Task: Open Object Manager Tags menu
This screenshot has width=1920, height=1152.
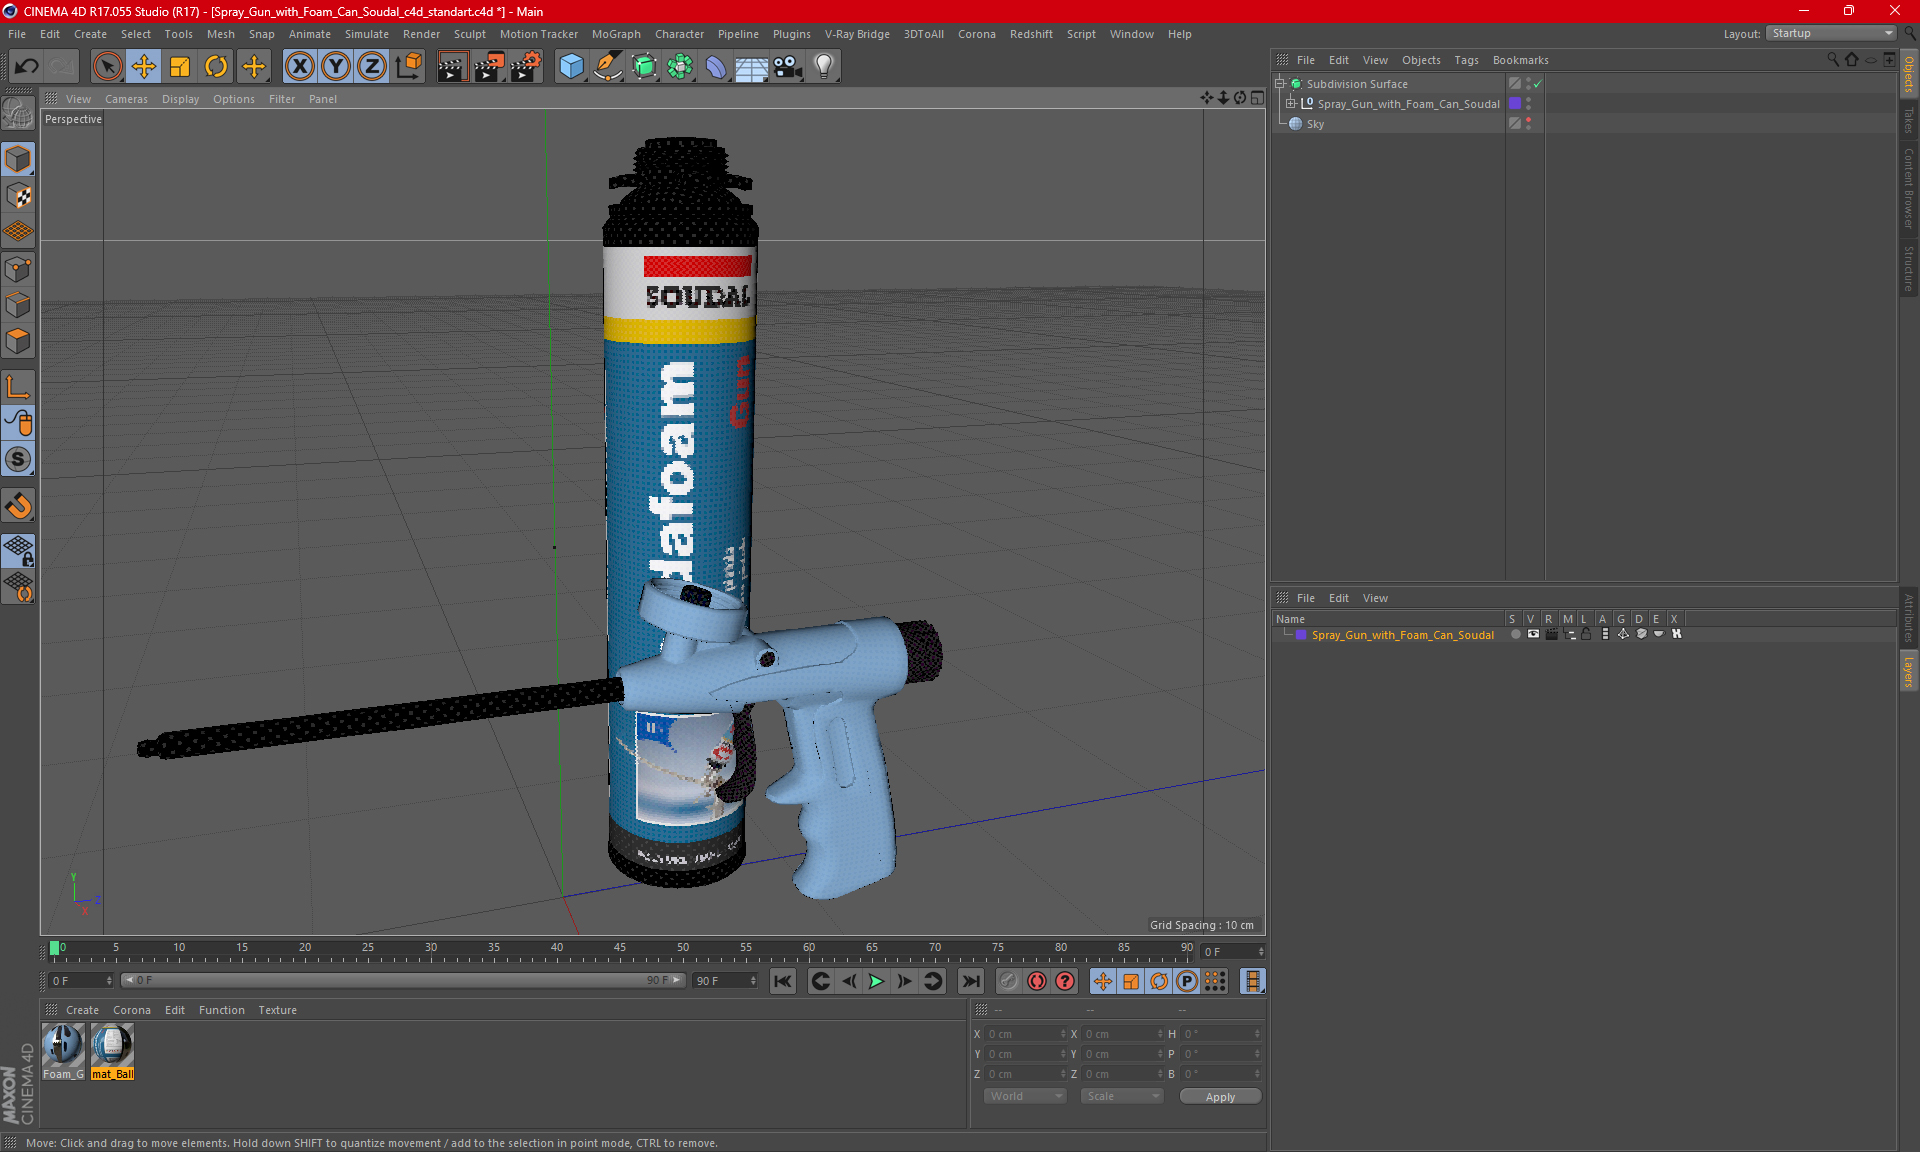Action: (1466, 60)
